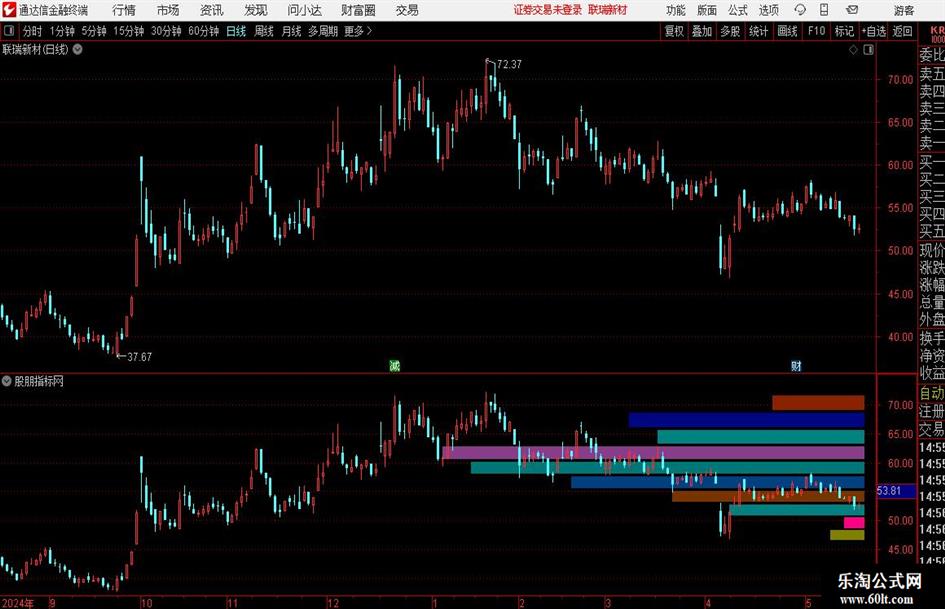Image resolution: width=945 pixels, height=609 pixels.
Task: Click the 叠加 overlay toolbar button
Action: (x=702, y=31)
